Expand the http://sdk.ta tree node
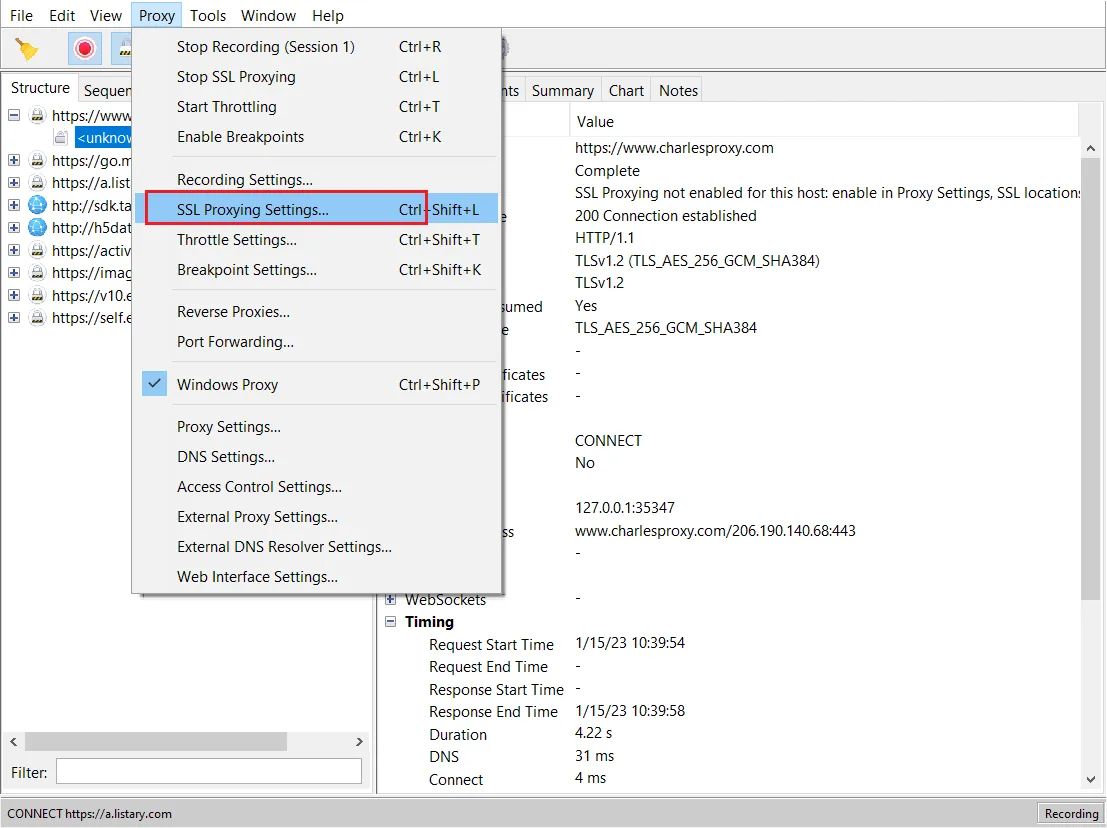 point(13,205)
